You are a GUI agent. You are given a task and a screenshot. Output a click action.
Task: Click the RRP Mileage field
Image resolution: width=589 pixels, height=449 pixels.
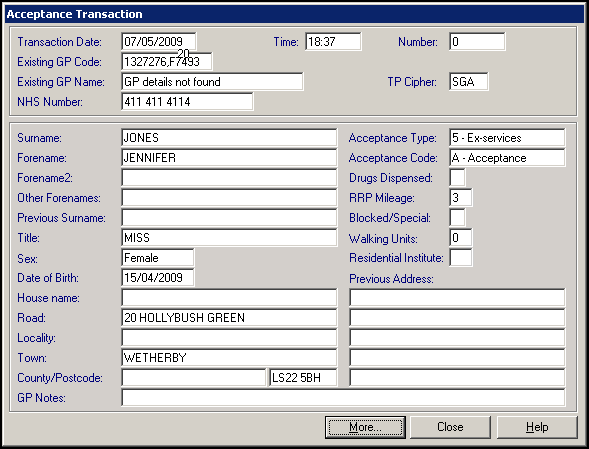point(461,198)
